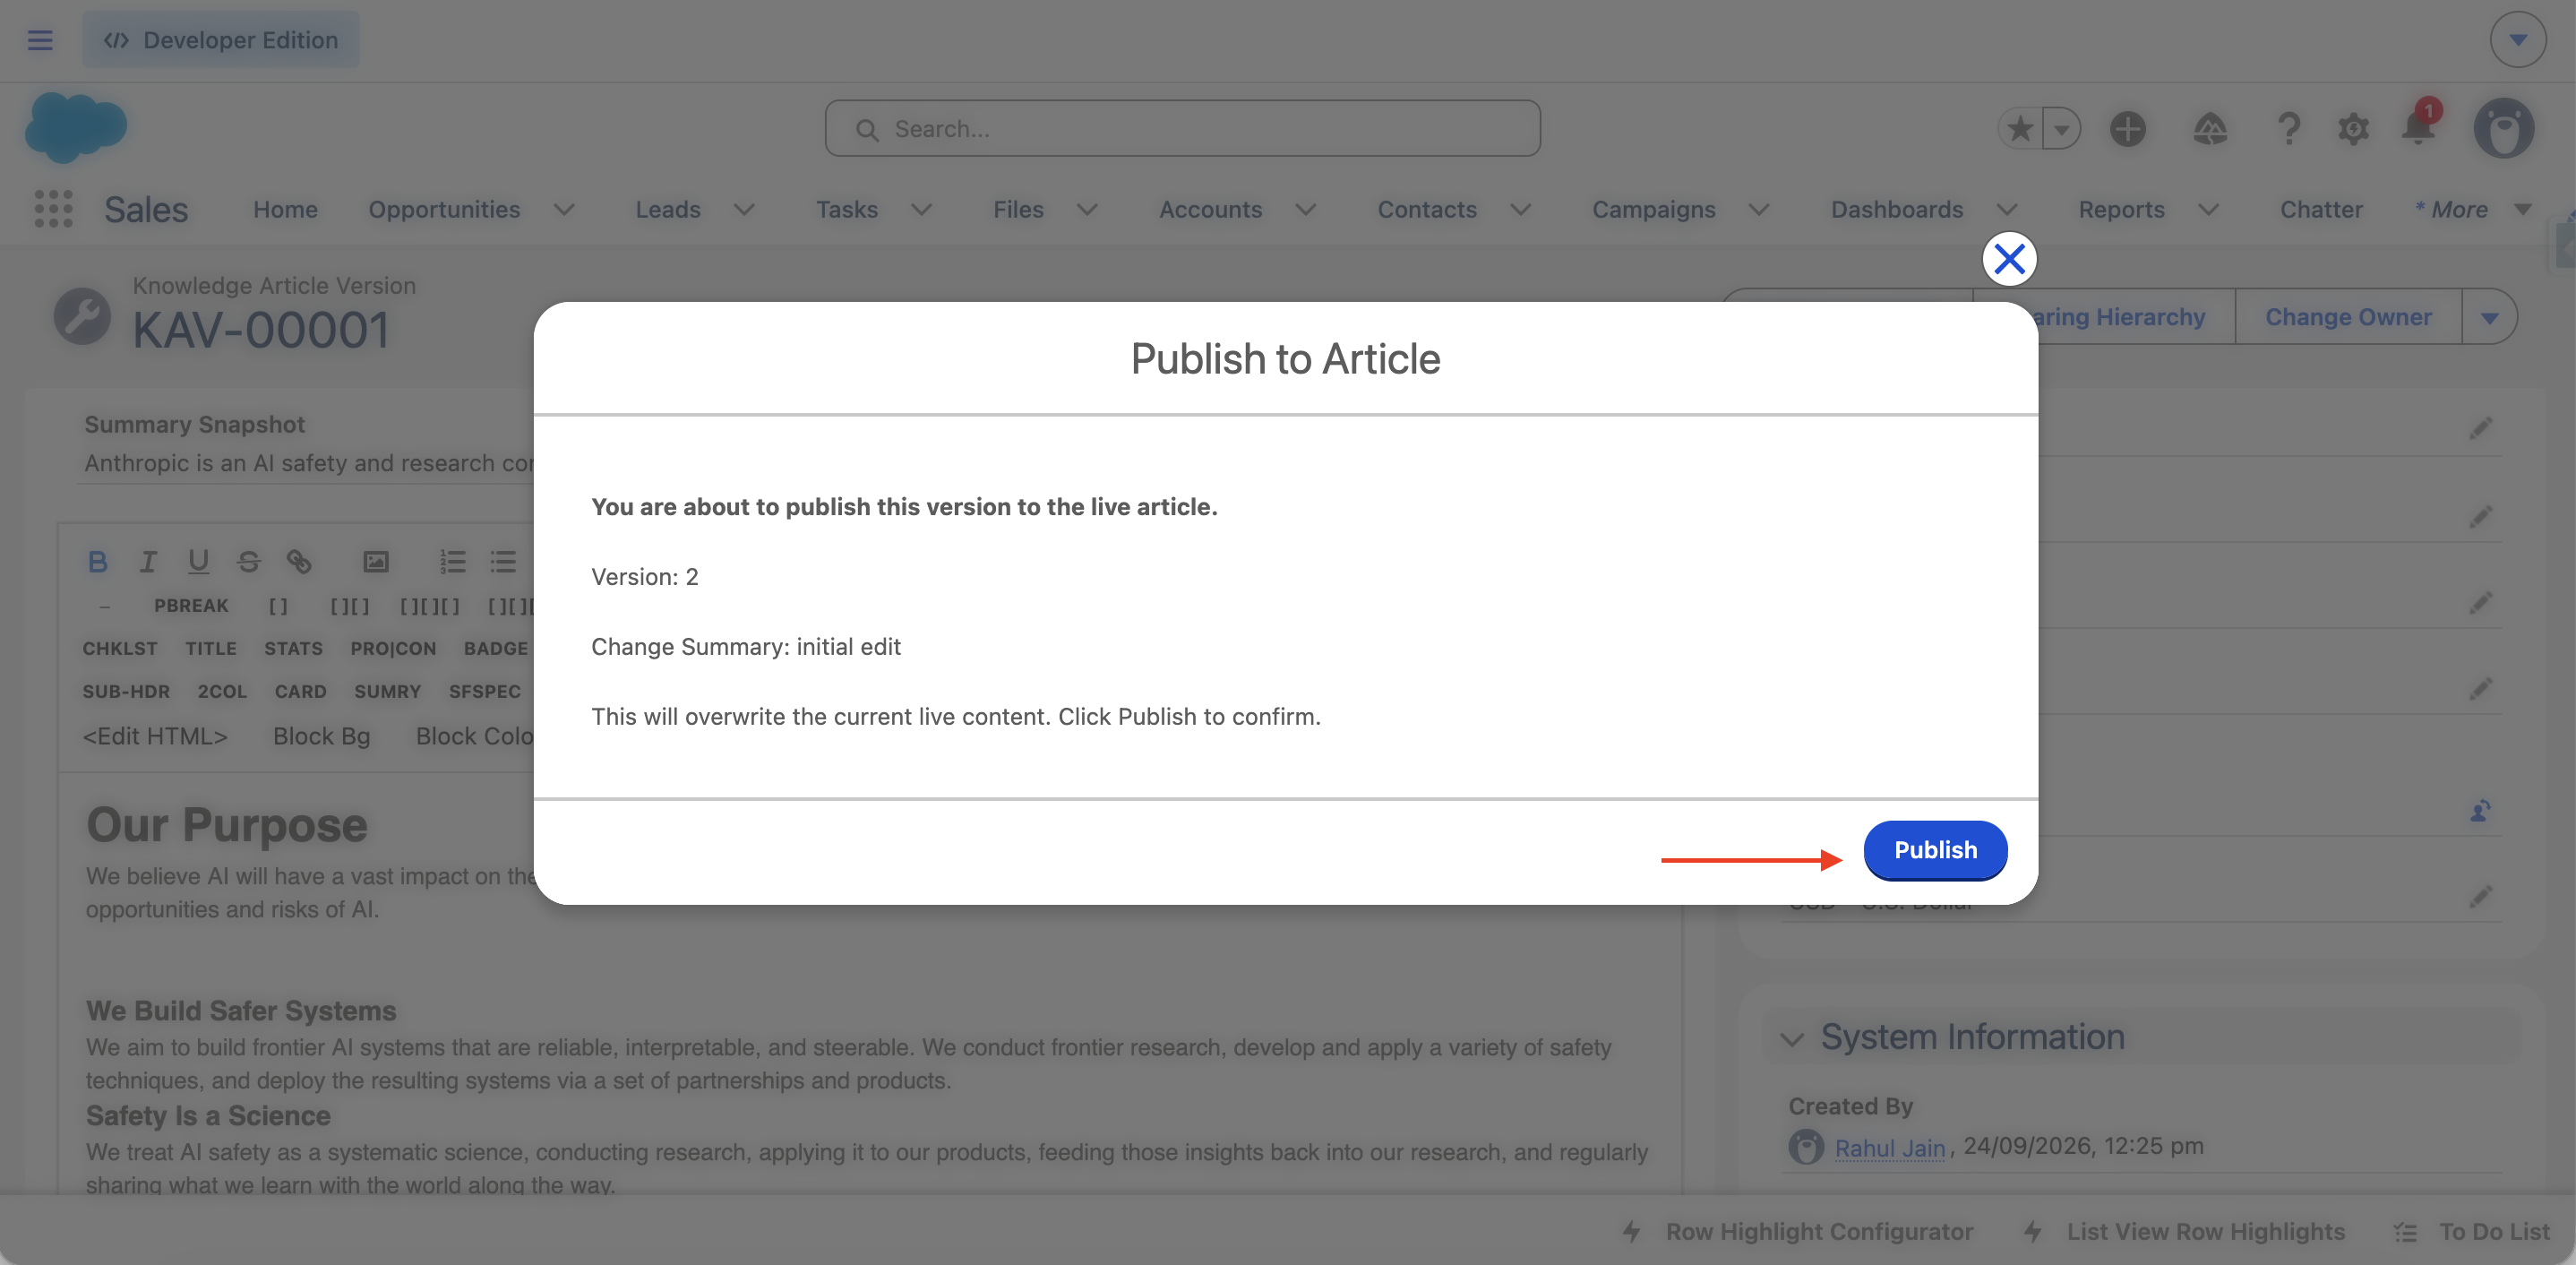2576x1265 pixels.
Task: Open the favorites list dropdown arrow
Action: click(2061, 129)
